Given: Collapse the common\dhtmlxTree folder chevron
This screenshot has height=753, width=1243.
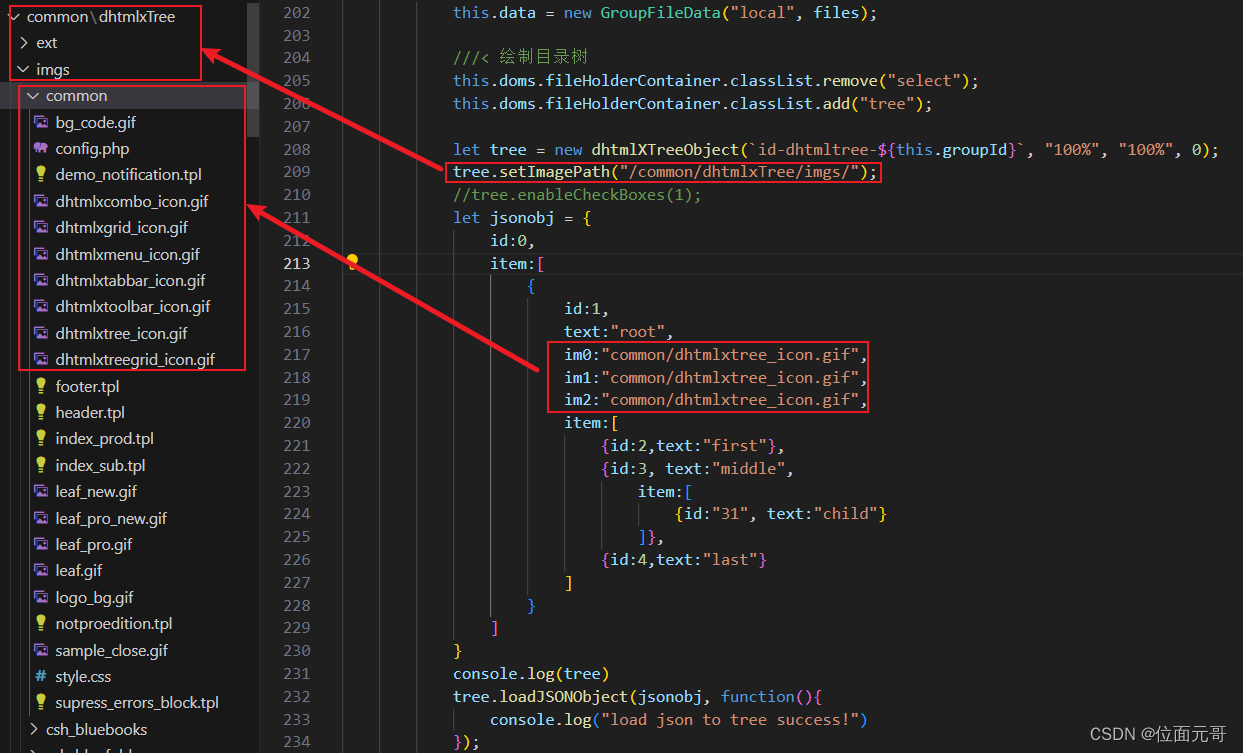Looking at the screenshot, I should click(15, 17).
